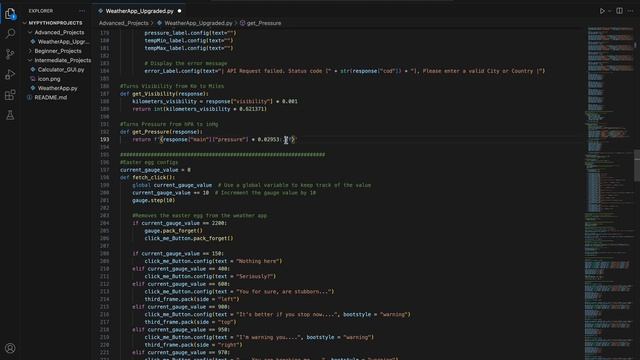Click the EXPLORER panel title
The width and height of the screenshot is (640, 360).
[41, 11]
